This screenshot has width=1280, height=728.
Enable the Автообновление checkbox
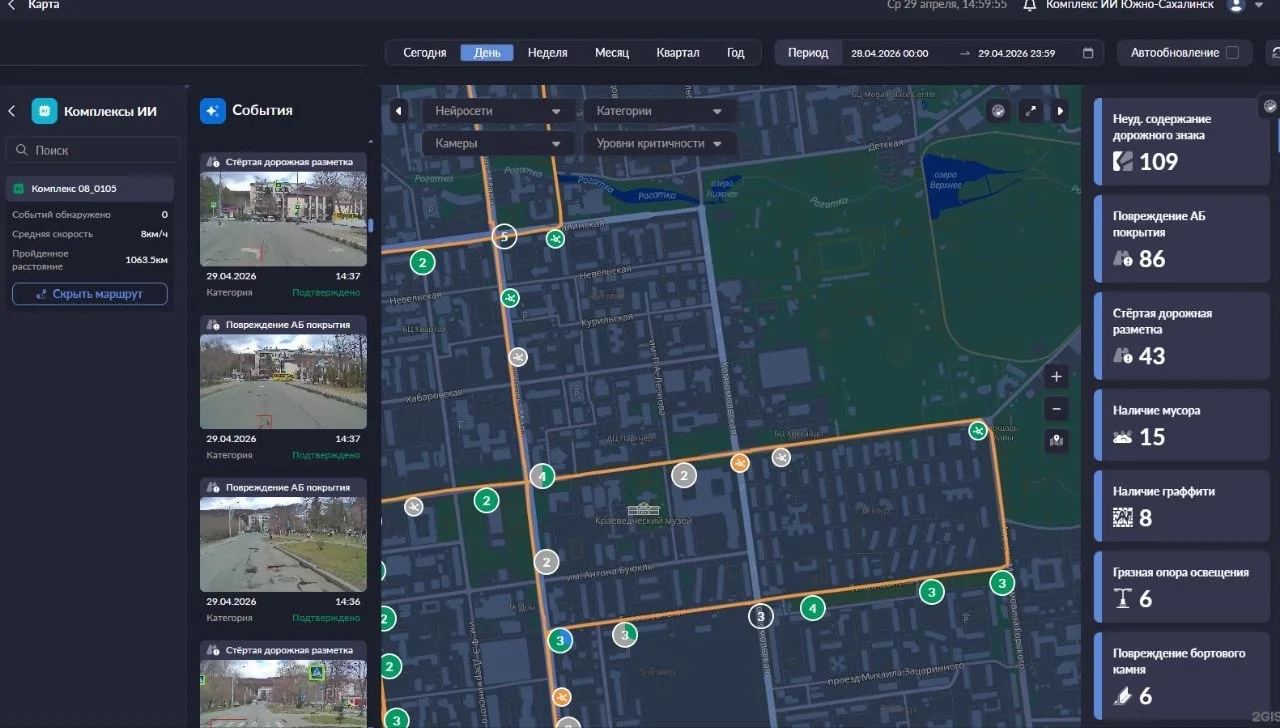click(1232, 53)
